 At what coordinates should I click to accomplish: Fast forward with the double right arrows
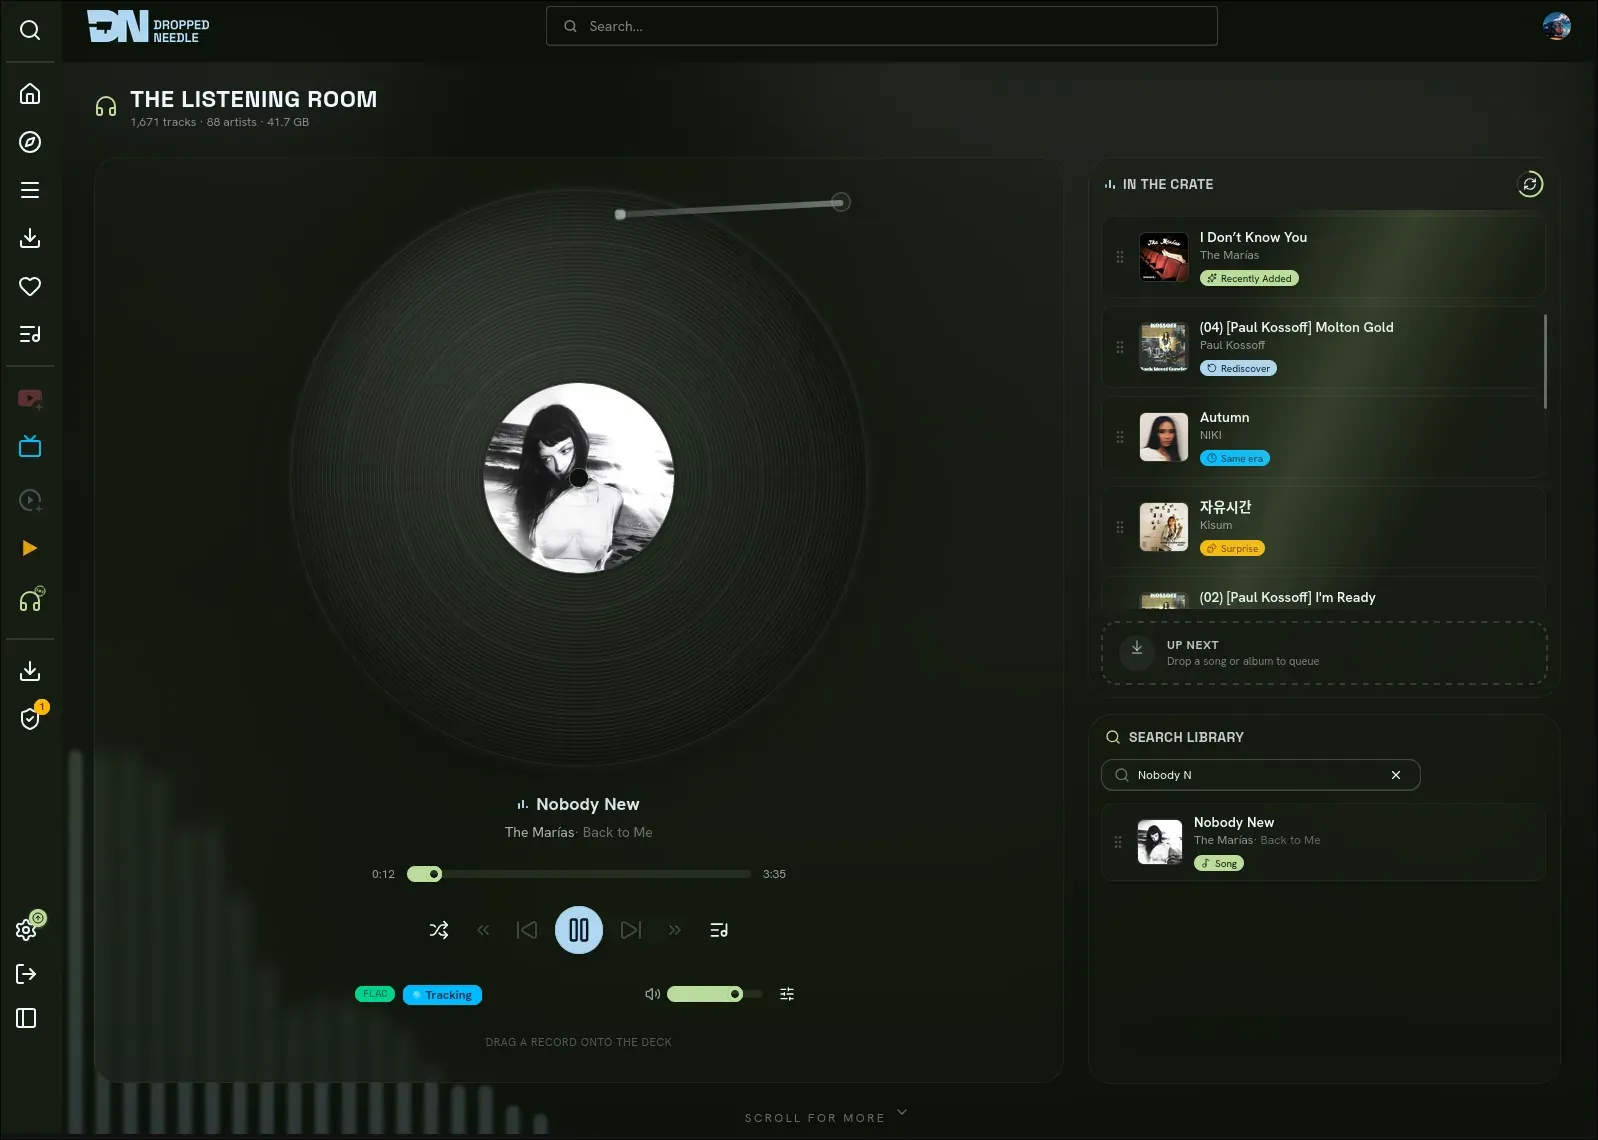(x=675, y=930)
